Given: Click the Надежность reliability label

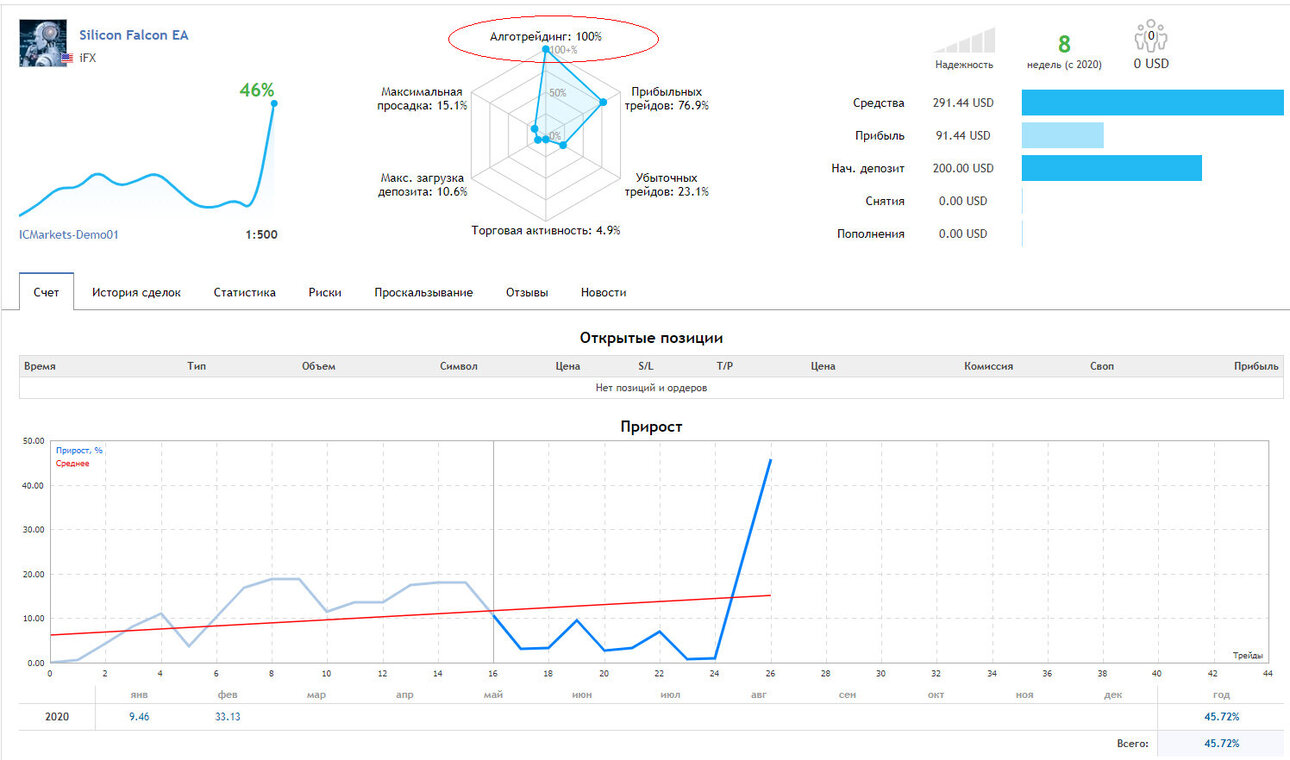Looking at the screenshot, I should 964,65.
